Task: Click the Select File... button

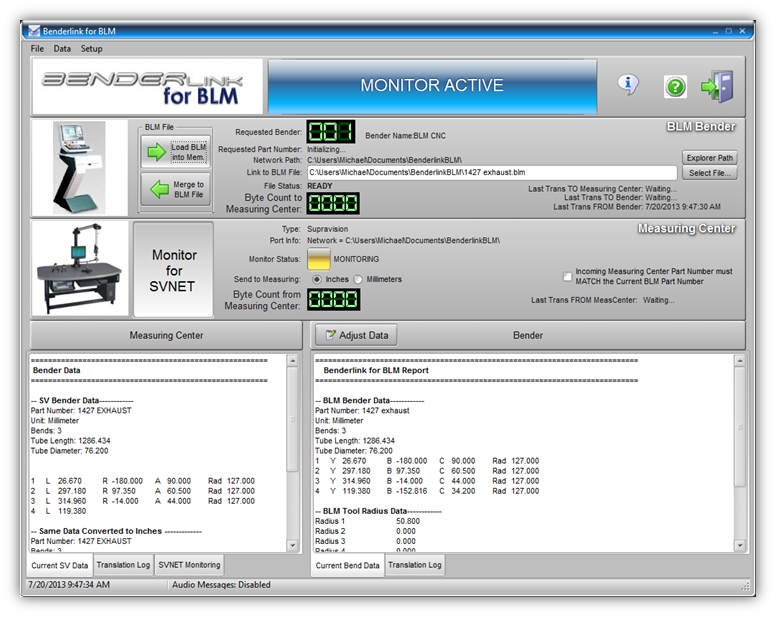Action: coord(709,173)
